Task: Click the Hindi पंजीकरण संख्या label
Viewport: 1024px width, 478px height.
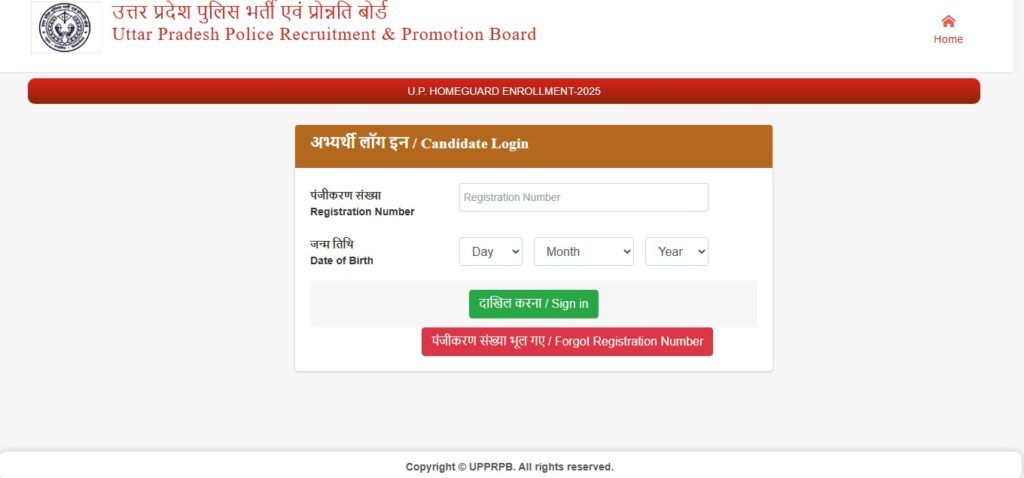Action: click(x=345, y=195)
